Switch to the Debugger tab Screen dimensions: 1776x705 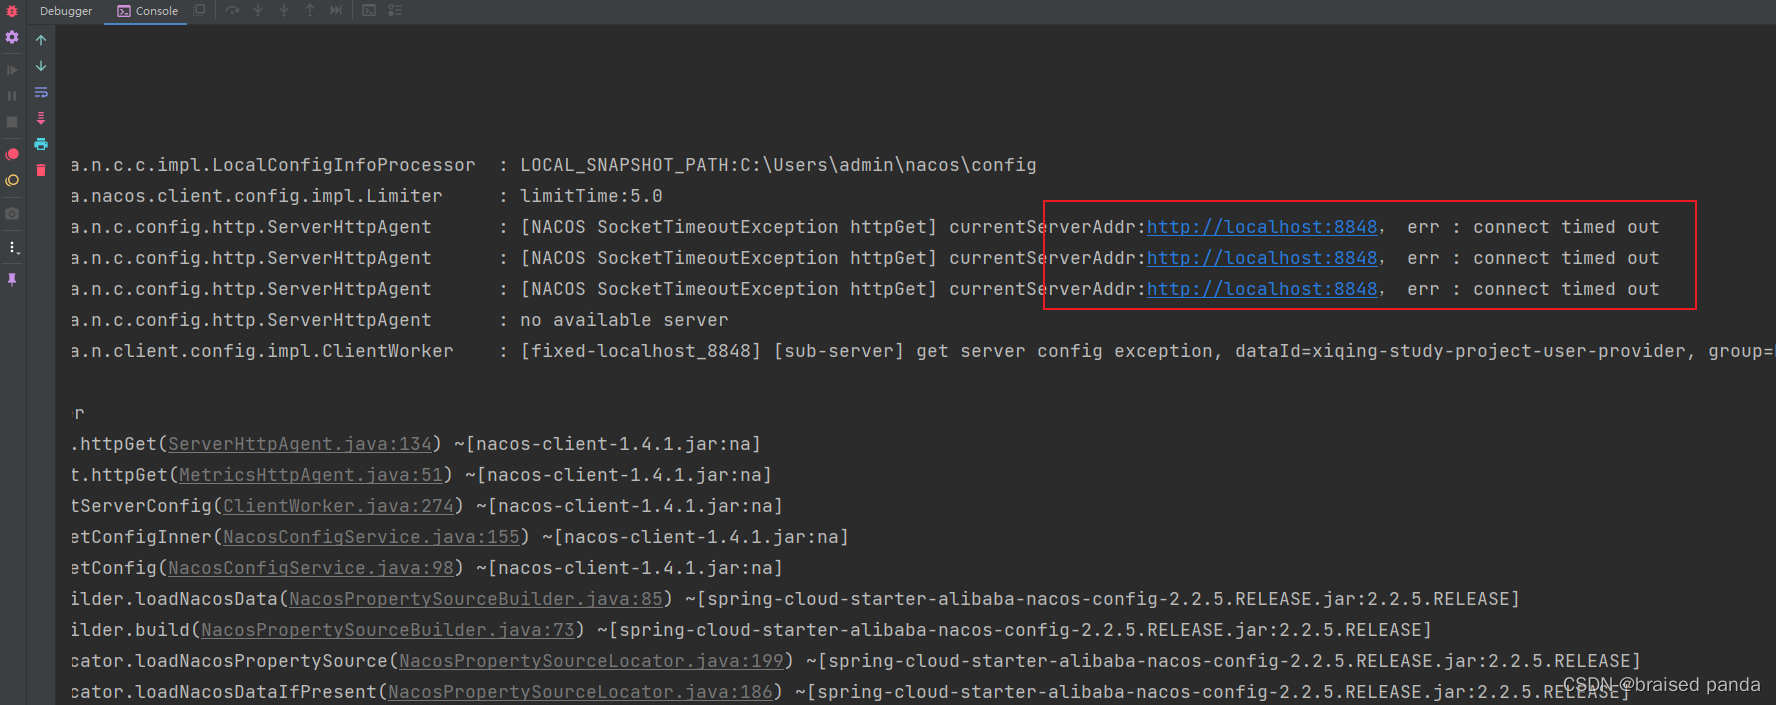coord(66,11)
